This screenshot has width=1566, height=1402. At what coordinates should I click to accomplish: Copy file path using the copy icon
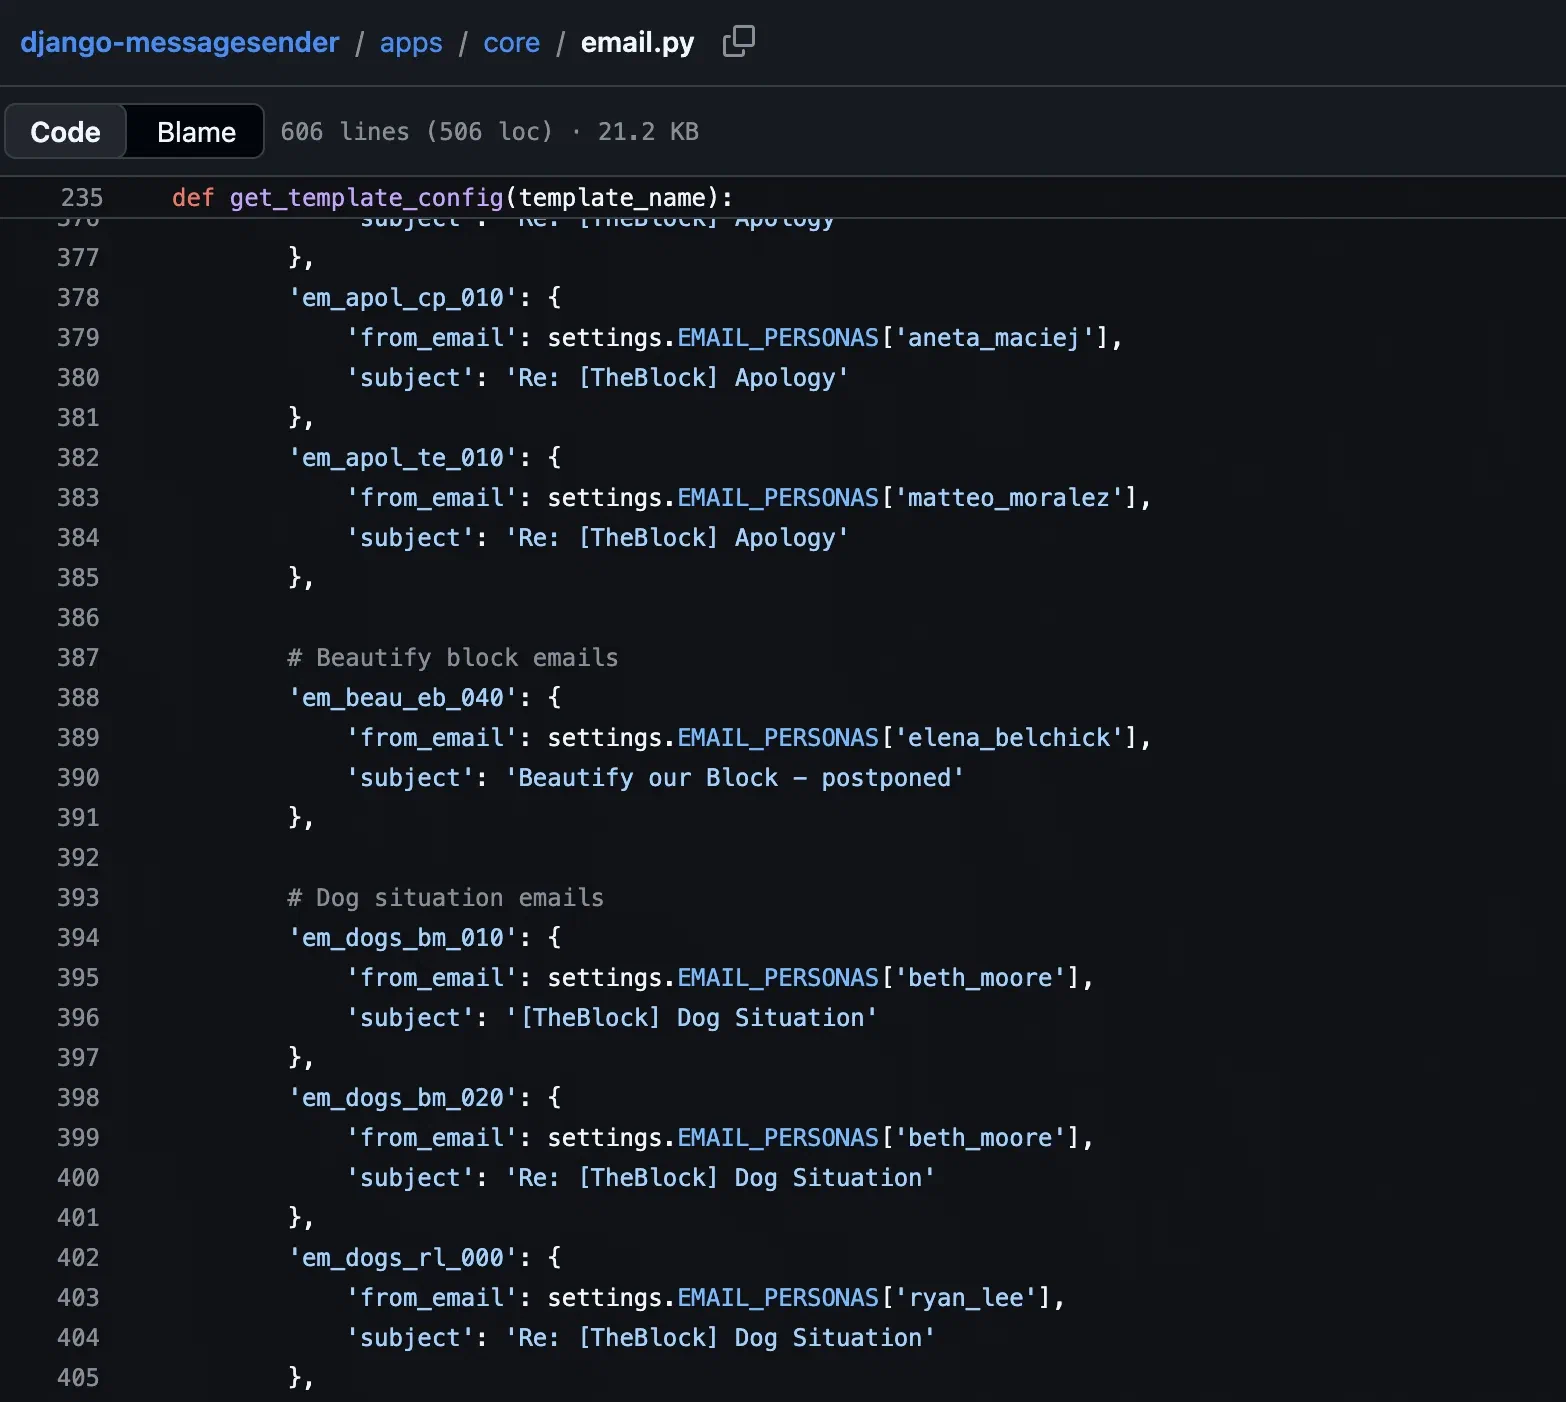coord(738,41)
